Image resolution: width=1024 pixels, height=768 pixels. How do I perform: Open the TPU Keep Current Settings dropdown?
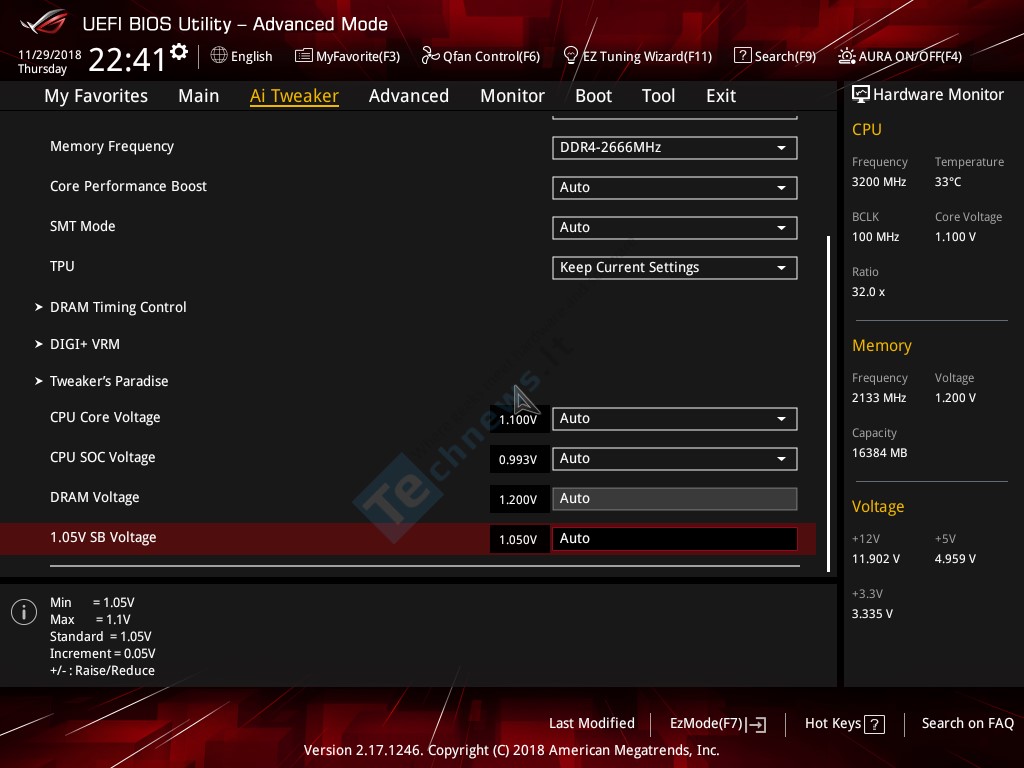tap(674, 268)
